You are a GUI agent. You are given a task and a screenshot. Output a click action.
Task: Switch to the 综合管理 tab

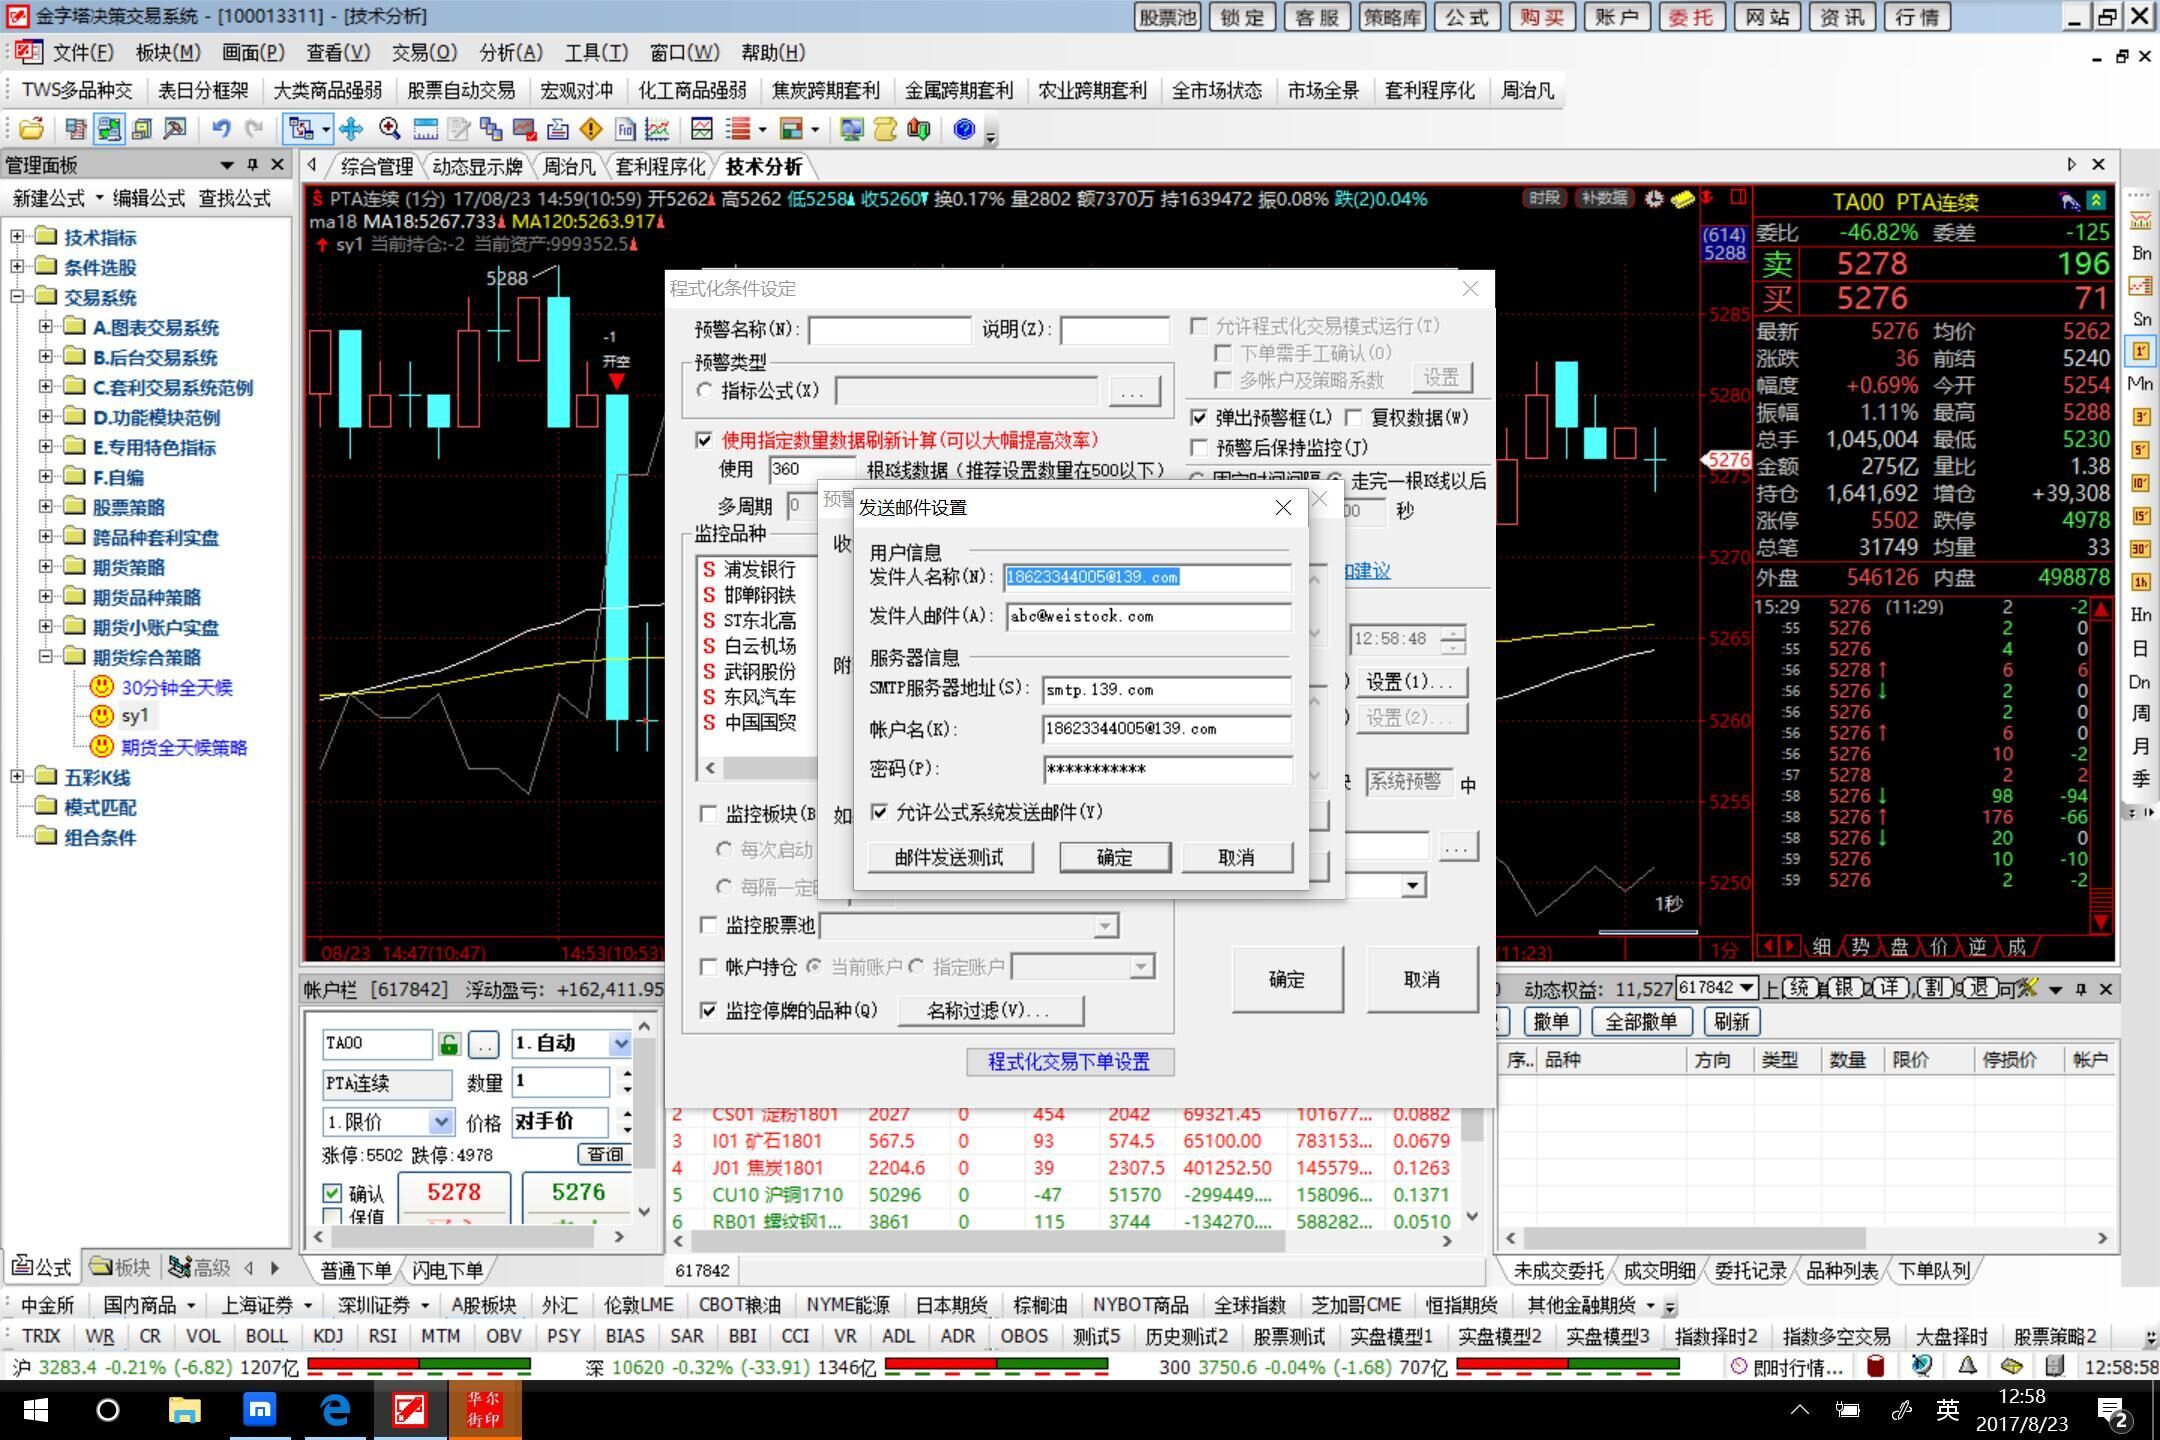click(376, 166)
